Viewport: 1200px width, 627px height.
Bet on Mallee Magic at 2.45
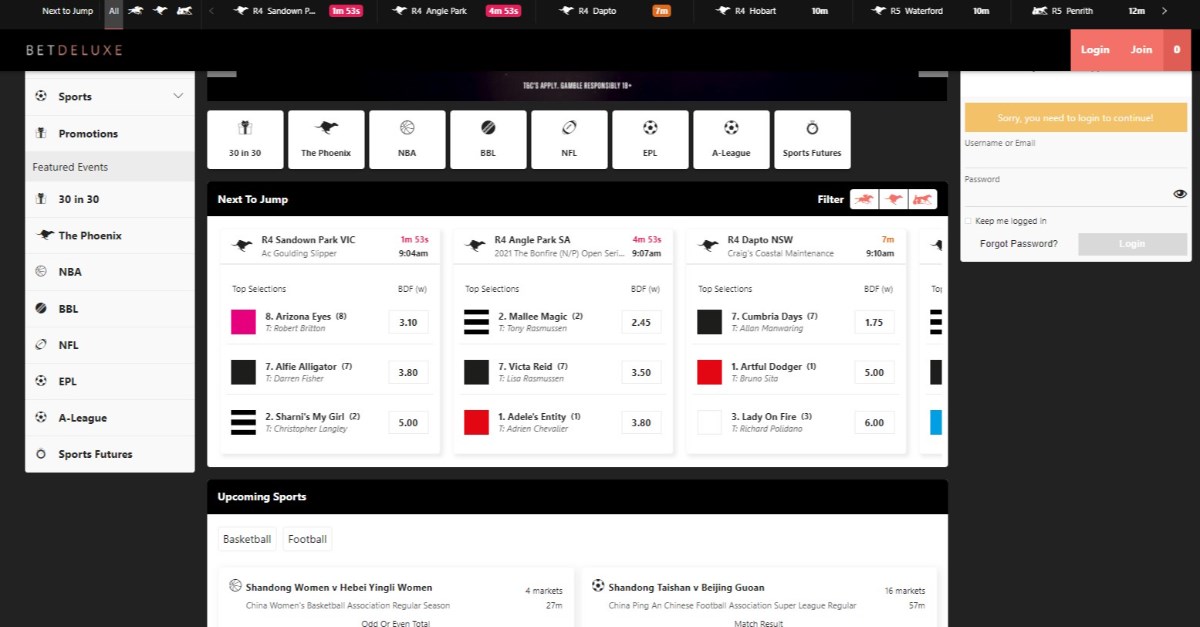point(641,322)
